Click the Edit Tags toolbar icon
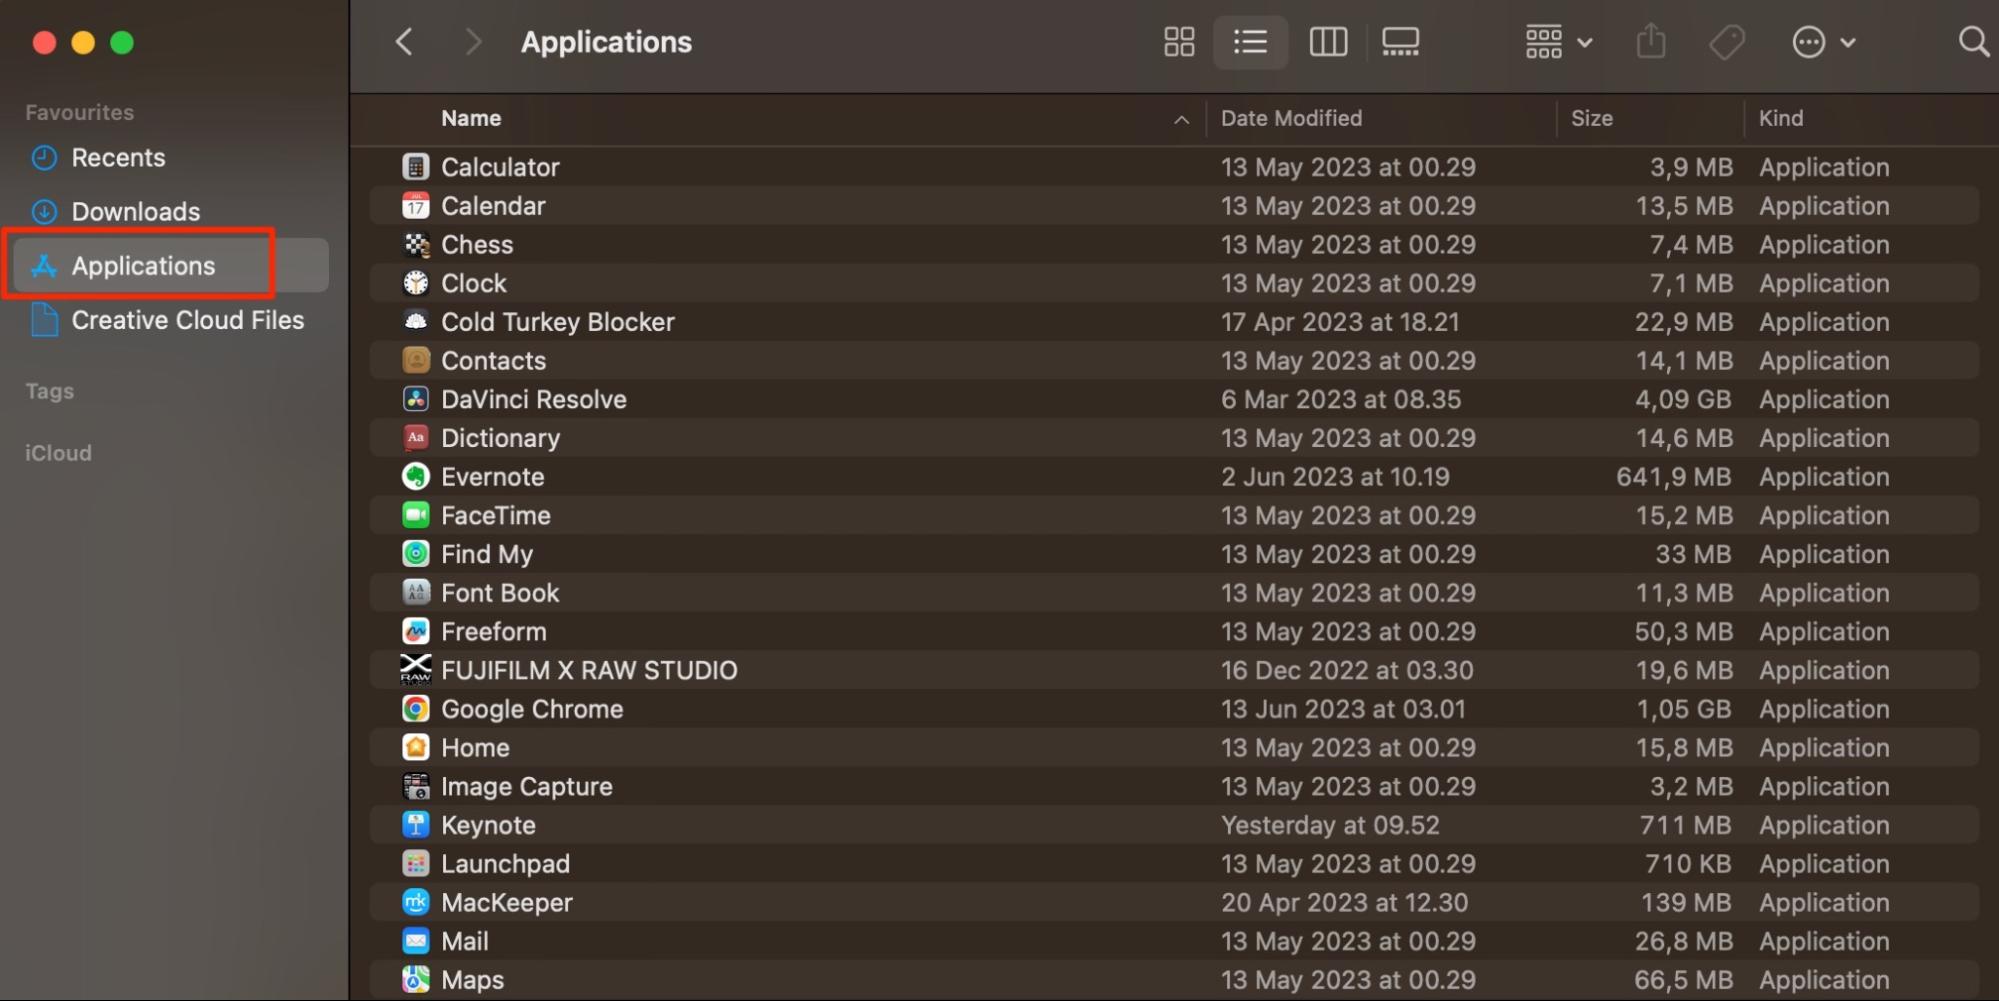1999x1001 pixels. (1726, 42)
